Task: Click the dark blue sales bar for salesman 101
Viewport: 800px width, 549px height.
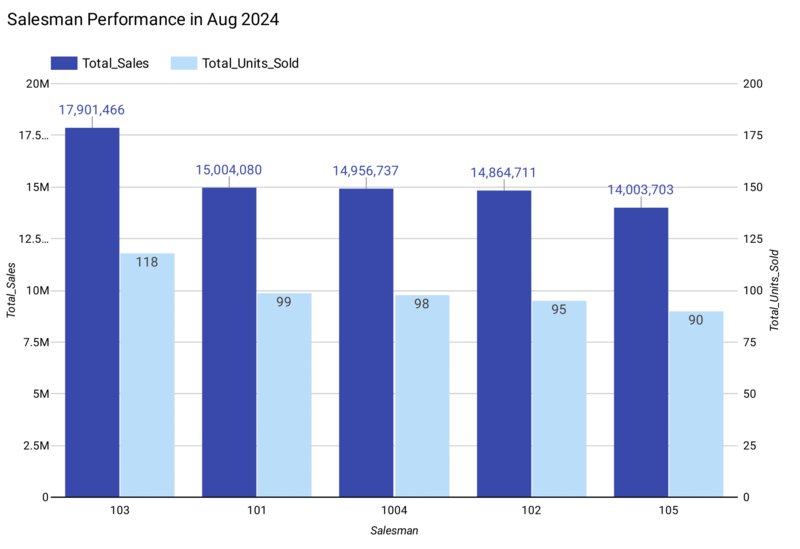Action: 229,342
